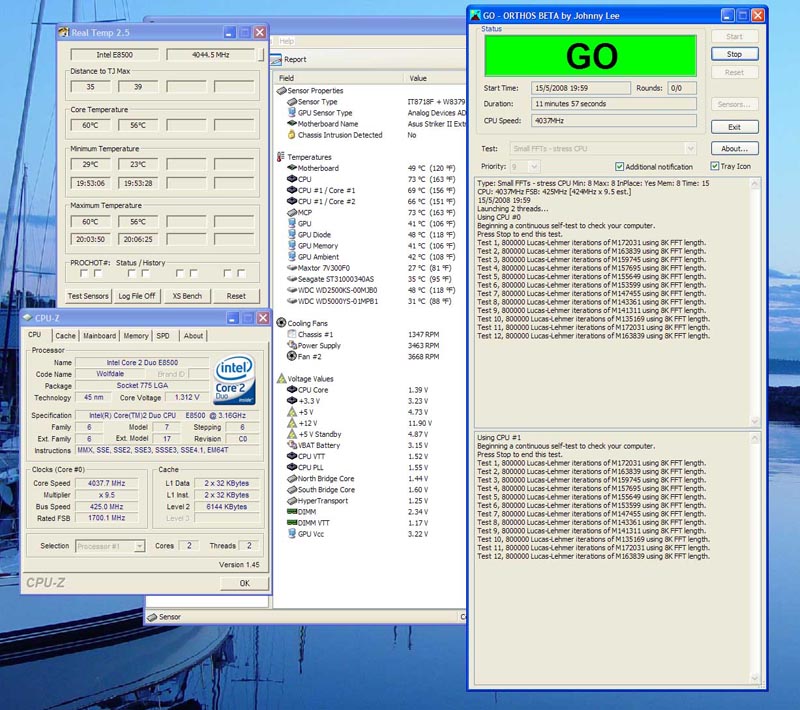Open the Processor #1 selection dropdown
This screenshot has width=800, height=710.
139,546
